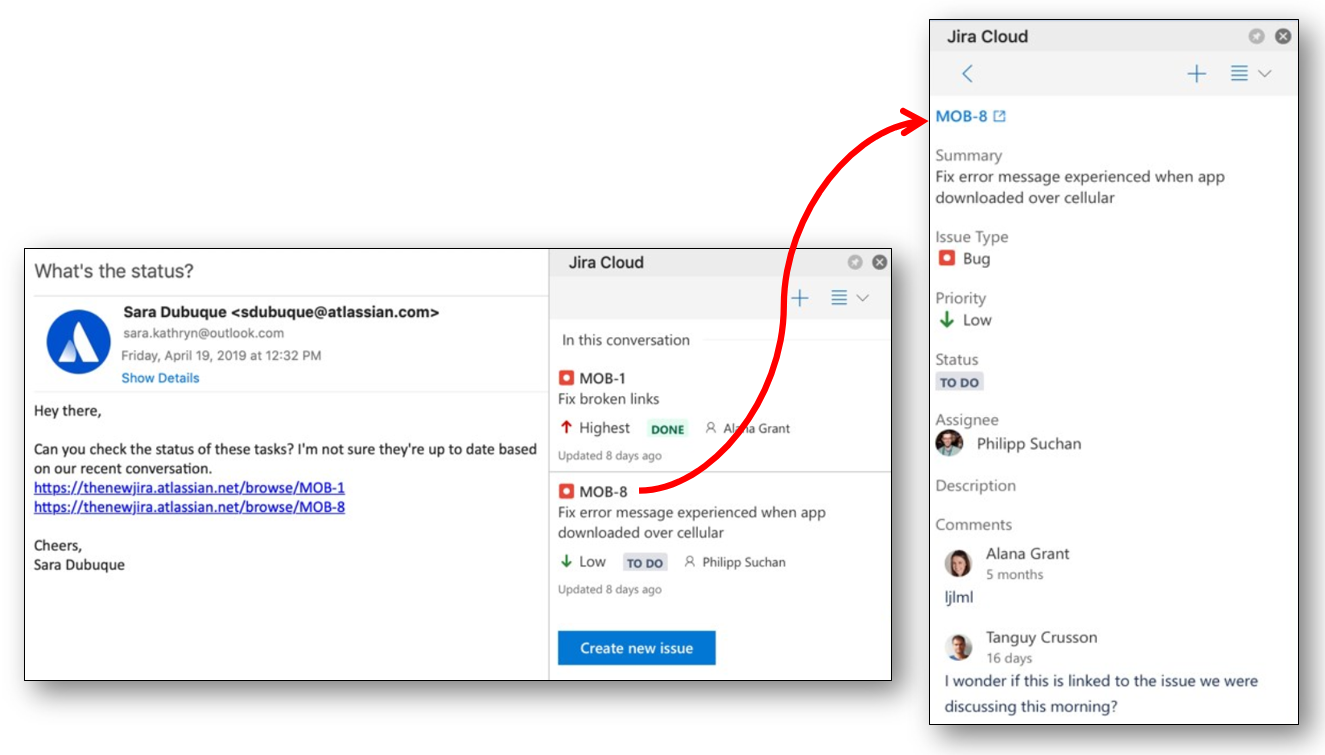The image size is (1325, 755).
Task: Click Tanguy Crusson's comment avatar
Action: (958, 647)
